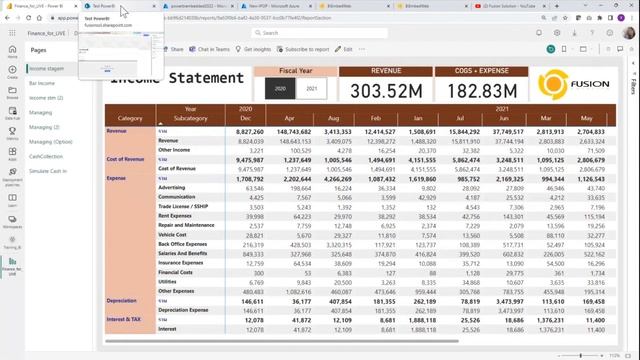This screenshot has height=360, width=640.
Task: Open the Managing (2) page
Action: point(44,127)
